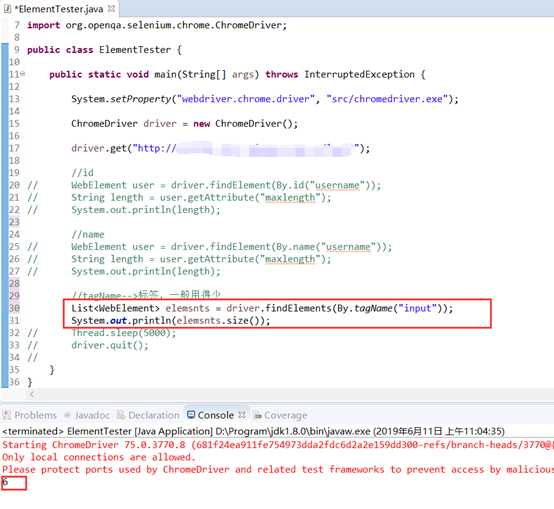Click line number 23 in the editor gutter
The image size is (554, 509).
coord(14,222)
